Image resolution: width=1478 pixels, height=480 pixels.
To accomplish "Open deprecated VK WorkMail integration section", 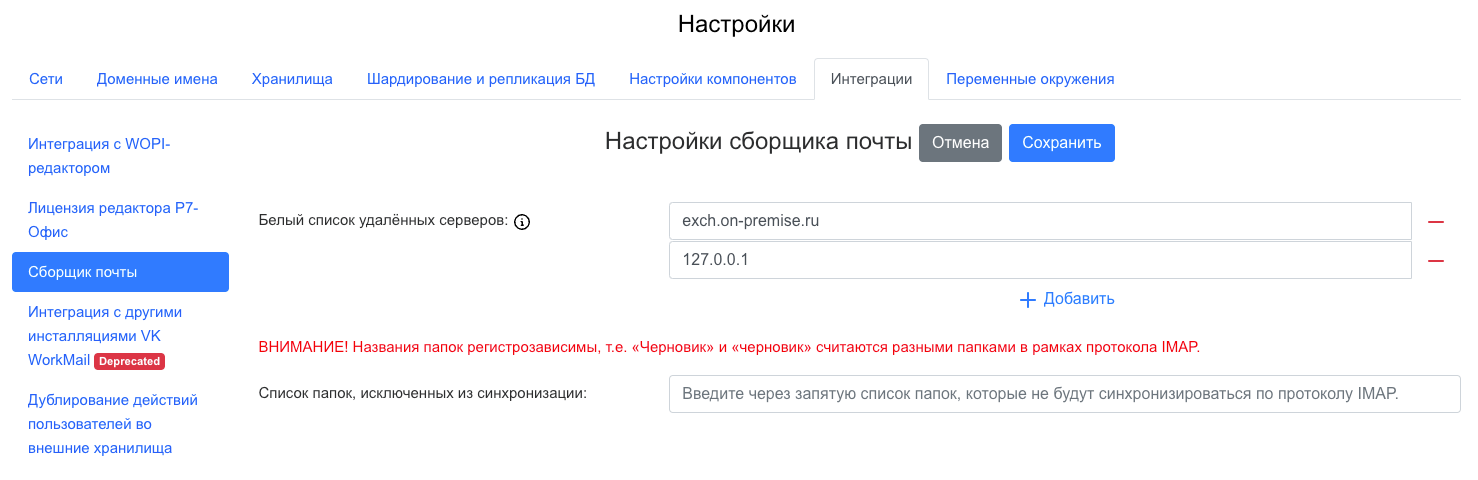I will click(x=105, y=336).
